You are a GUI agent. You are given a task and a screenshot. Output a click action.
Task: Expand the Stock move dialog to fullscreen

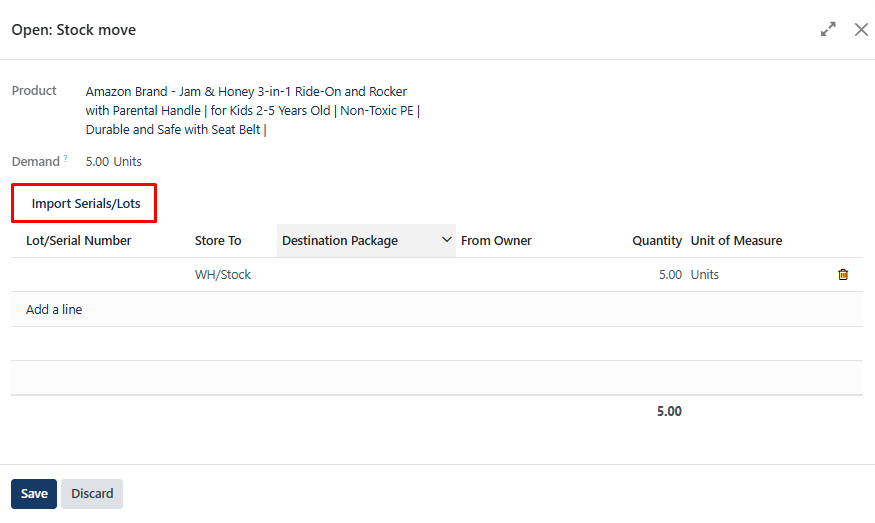pos(828,30)
